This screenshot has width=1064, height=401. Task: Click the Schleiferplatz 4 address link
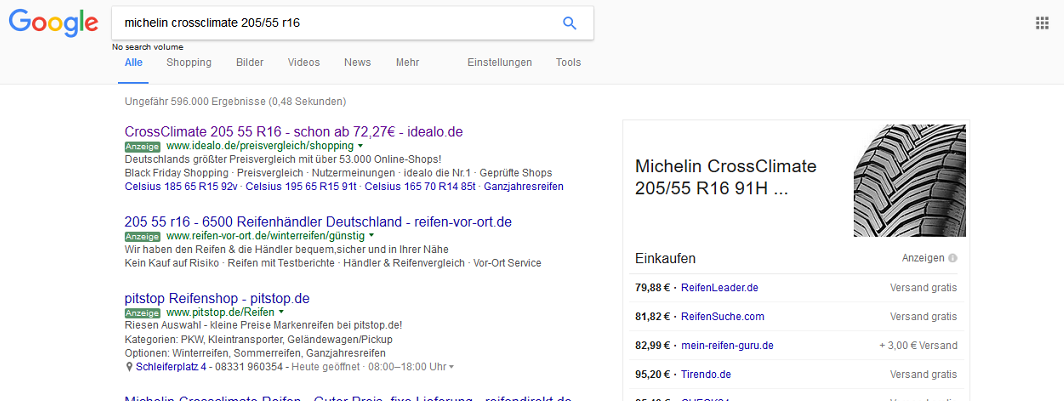click(x=172, y=367)
